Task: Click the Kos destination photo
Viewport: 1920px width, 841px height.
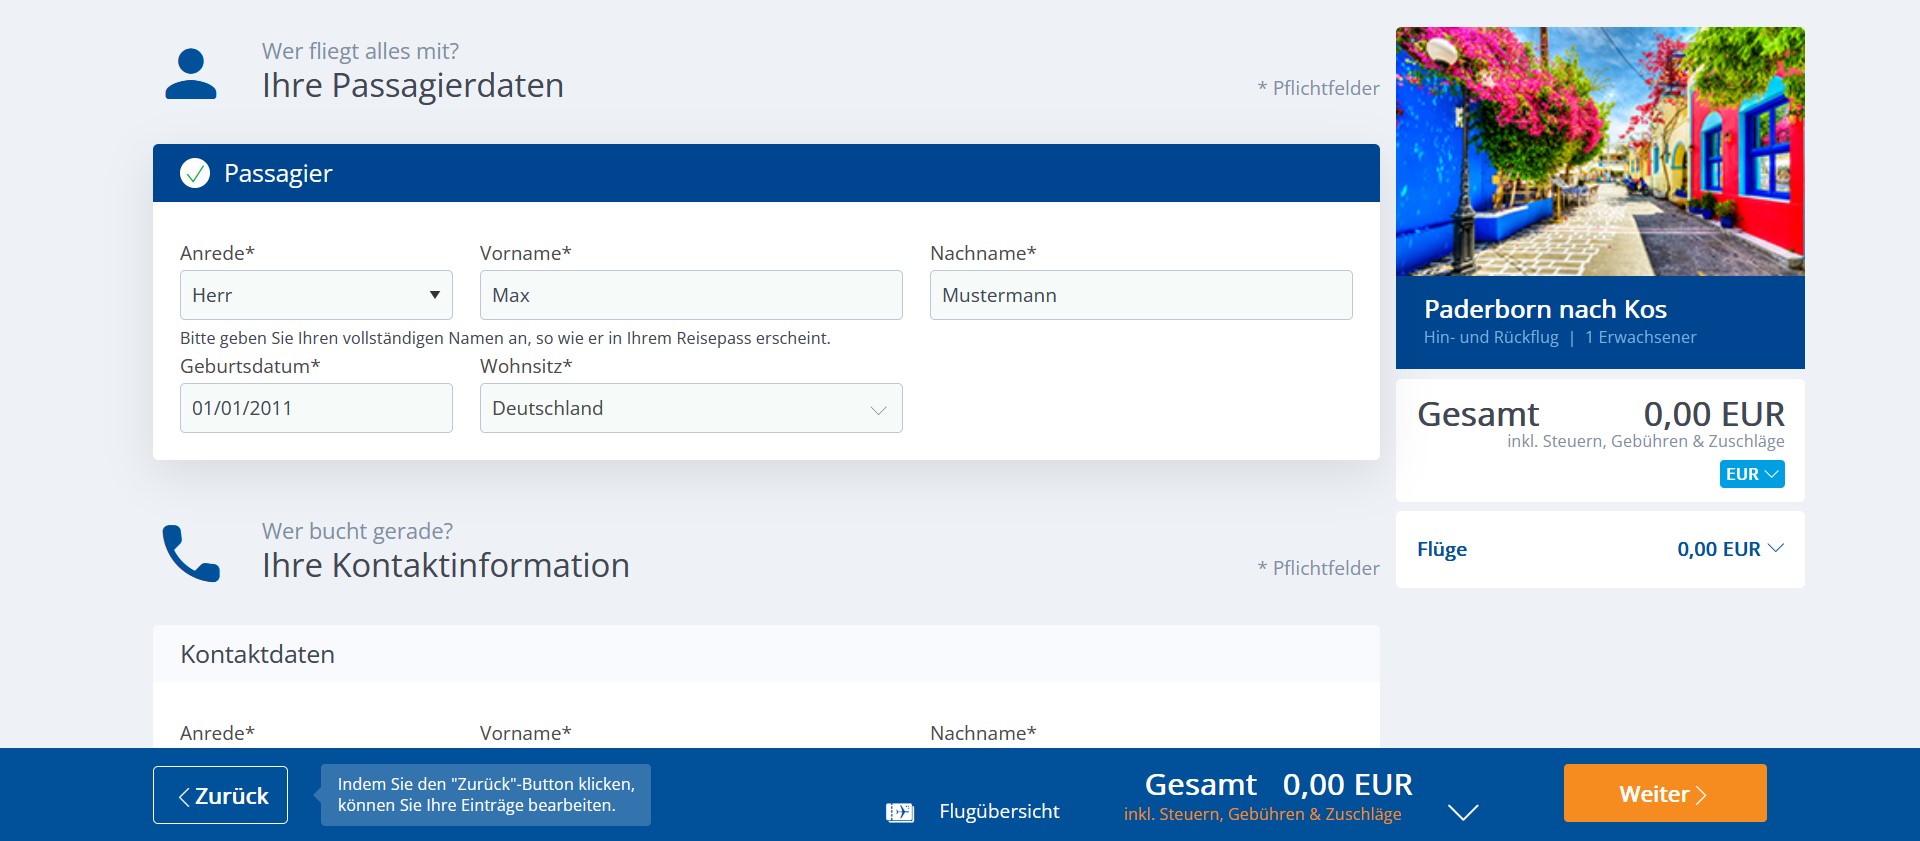Action: point(1600,151)
